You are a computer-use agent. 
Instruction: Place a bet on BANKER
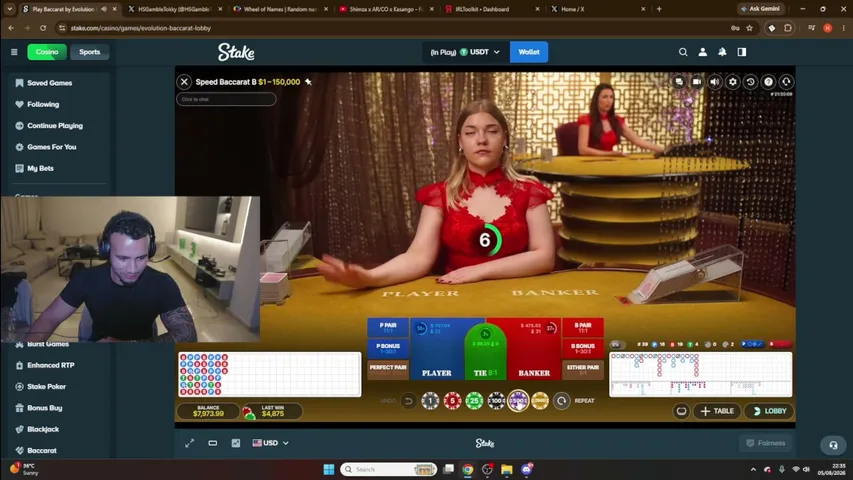tap(534, 349)
